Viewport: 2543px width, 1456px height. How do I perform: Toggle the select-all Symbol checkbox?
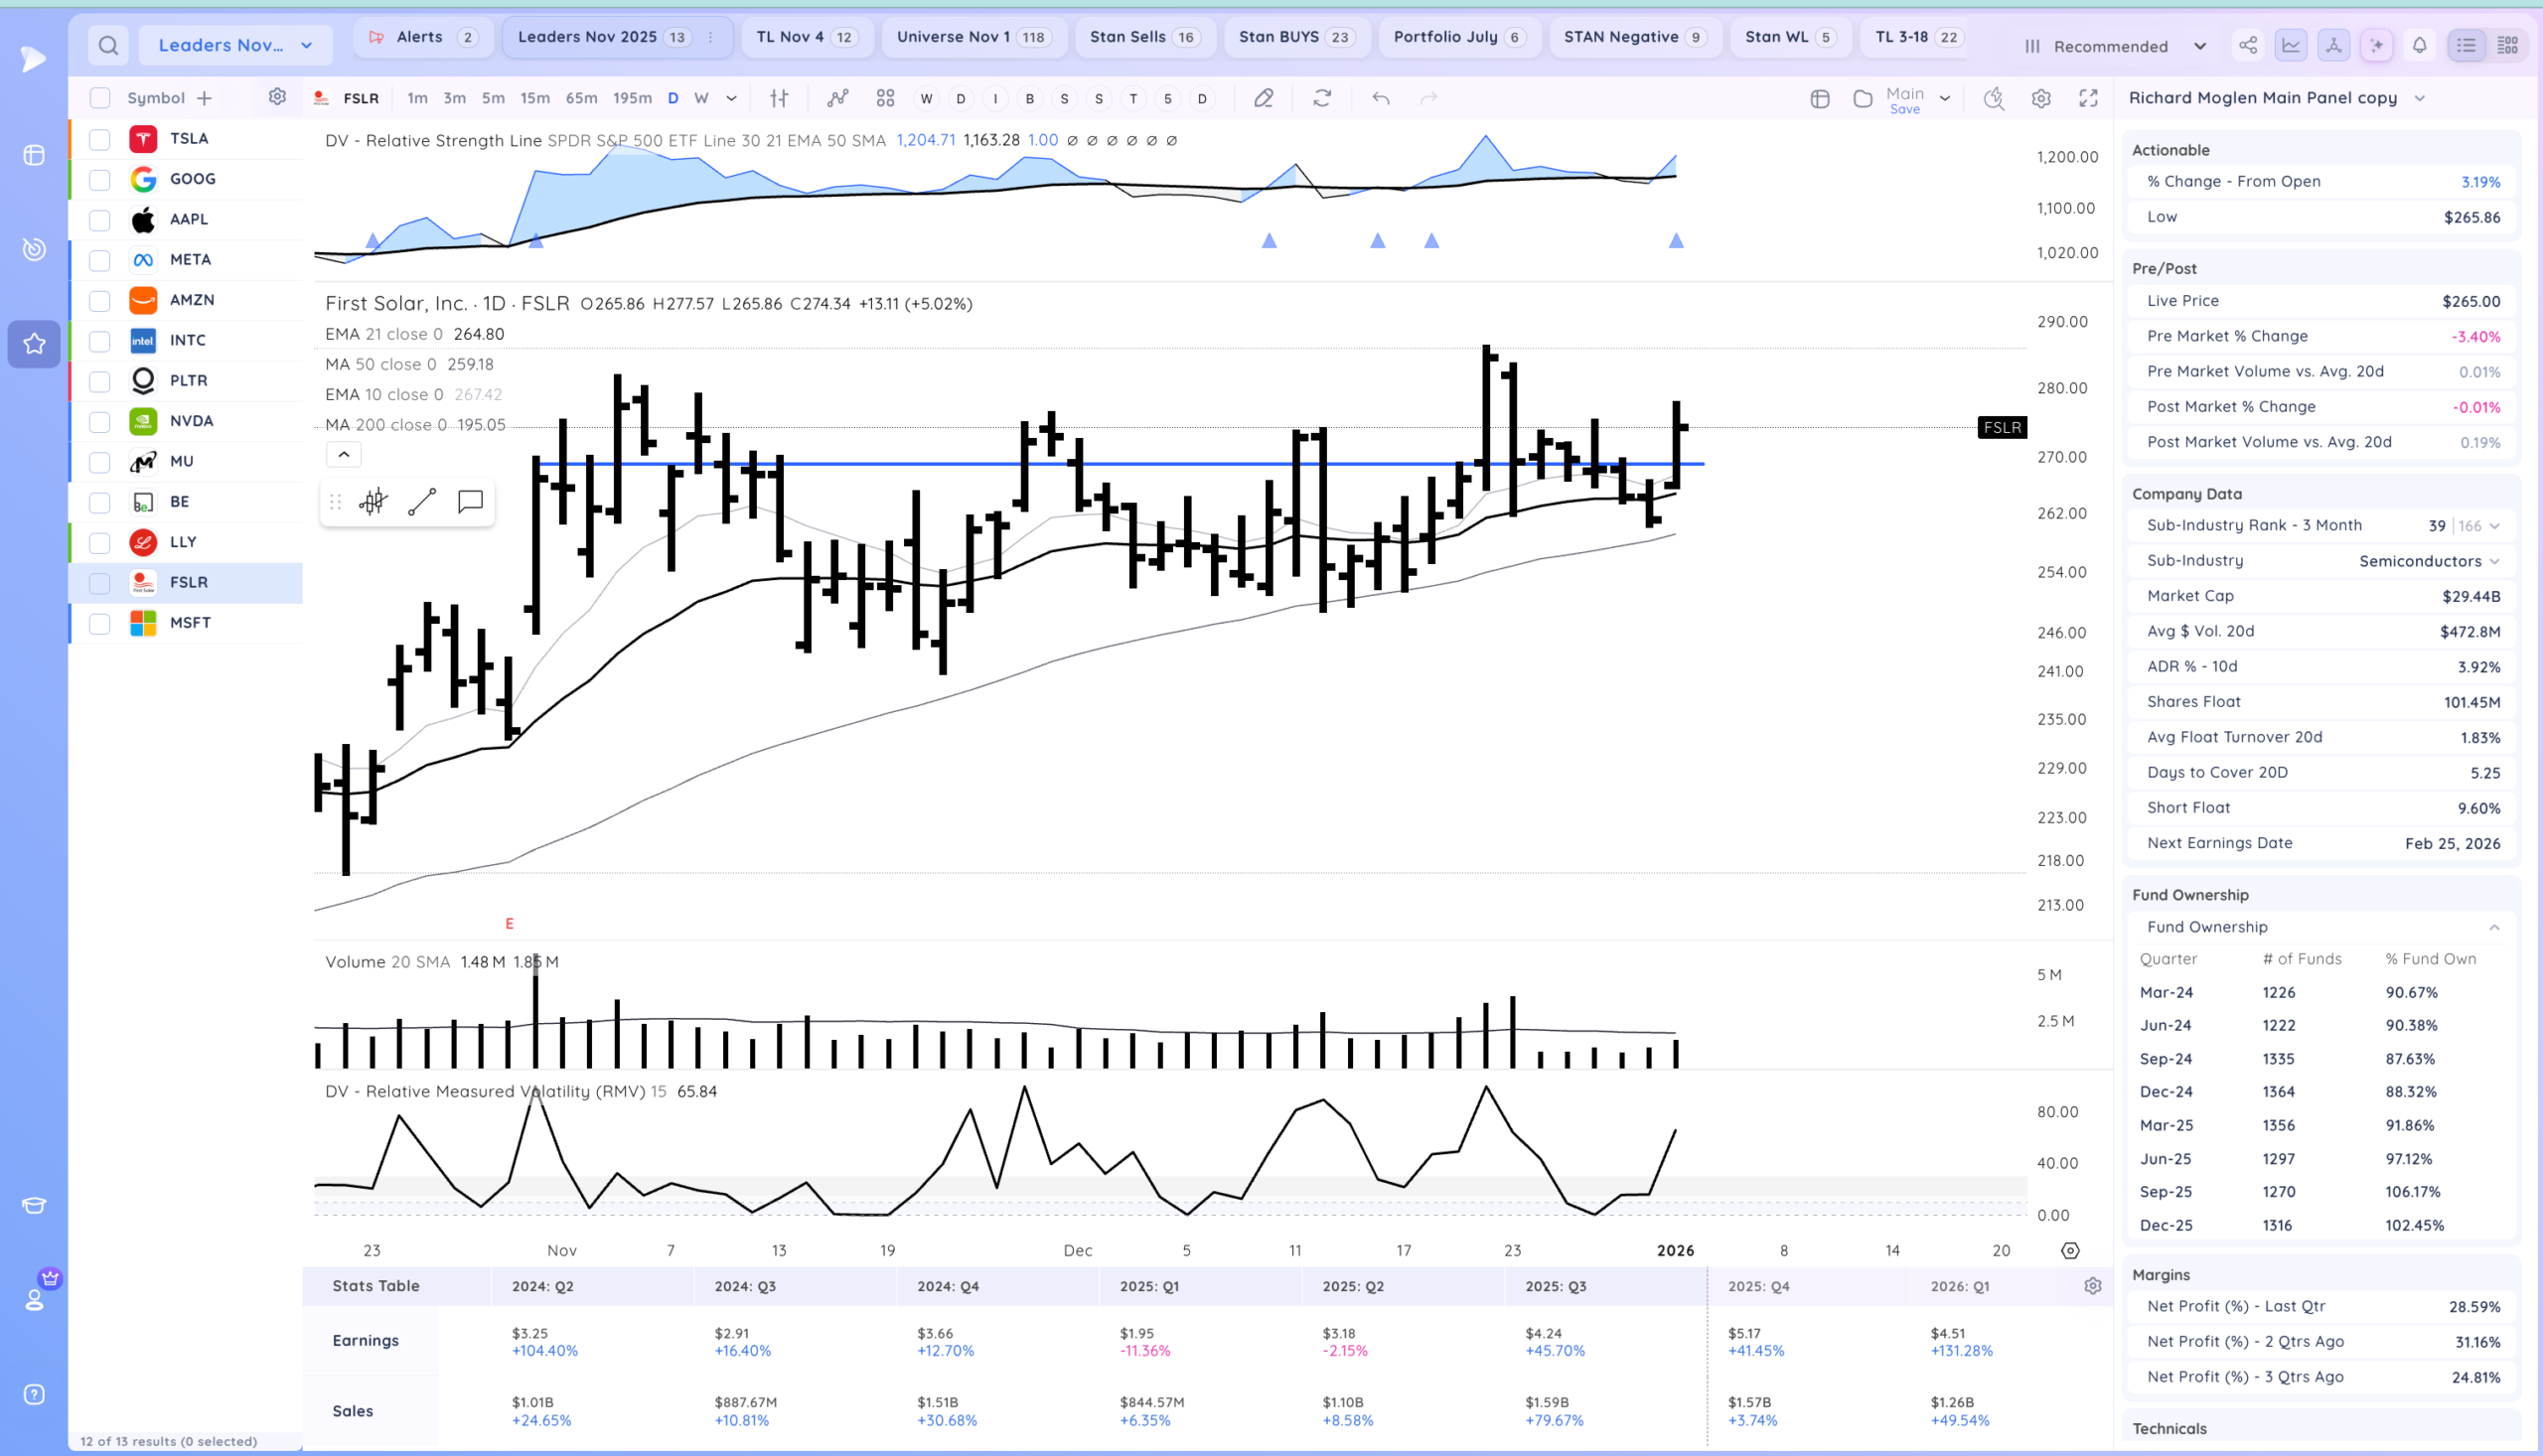click(x=99, y=98)
